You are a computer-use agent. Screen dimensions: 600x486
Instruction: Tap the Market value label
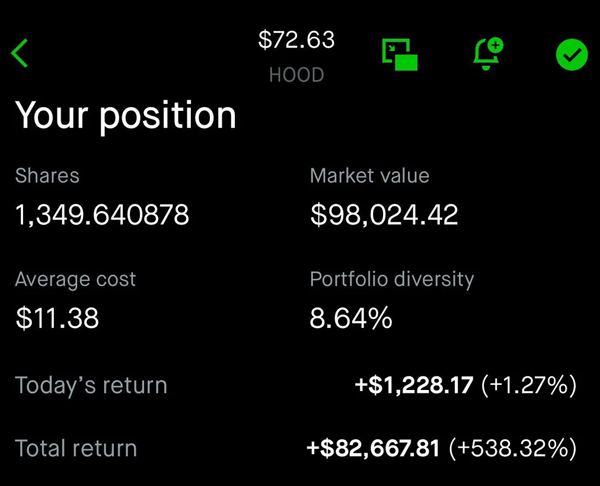[x=370, y=176]
